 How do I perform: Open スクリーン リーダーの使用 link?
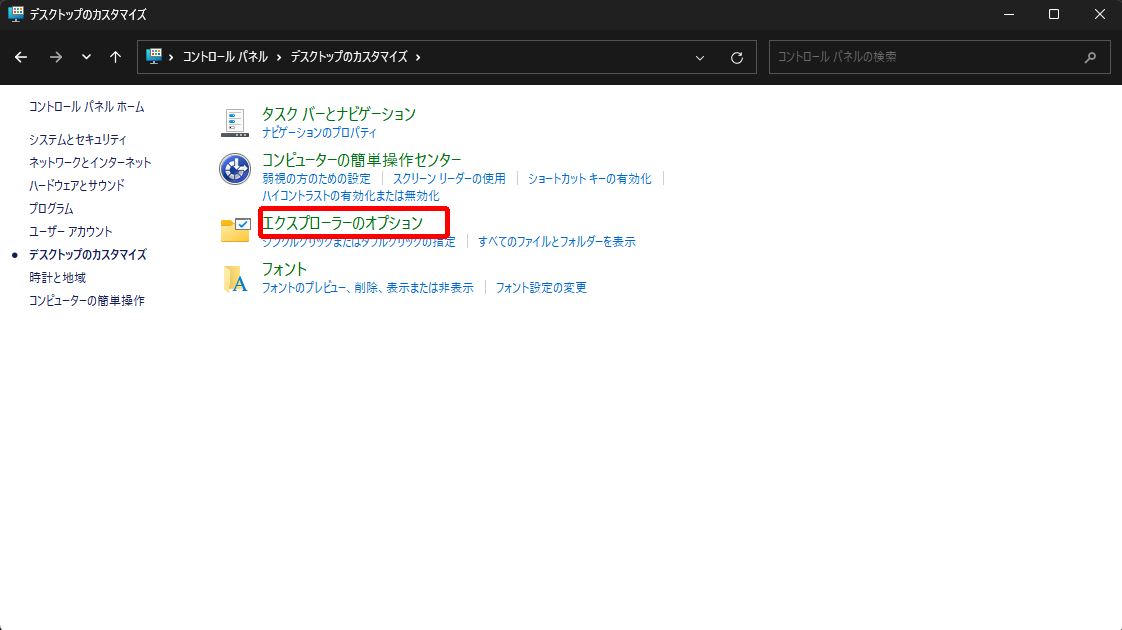(449, 178)
